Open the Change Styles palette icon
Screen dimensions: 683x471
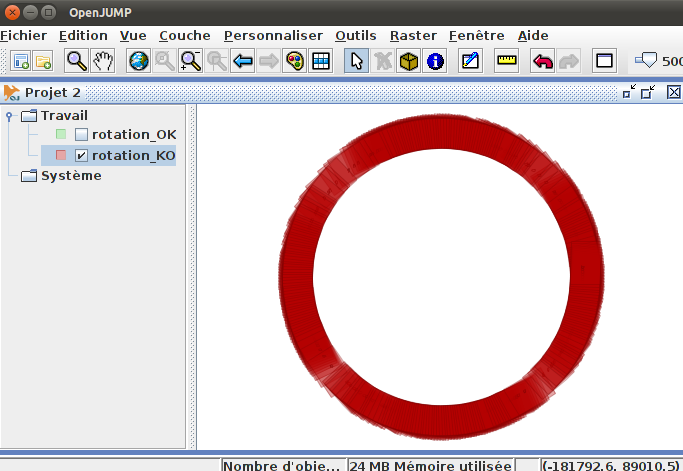(295, 61)
